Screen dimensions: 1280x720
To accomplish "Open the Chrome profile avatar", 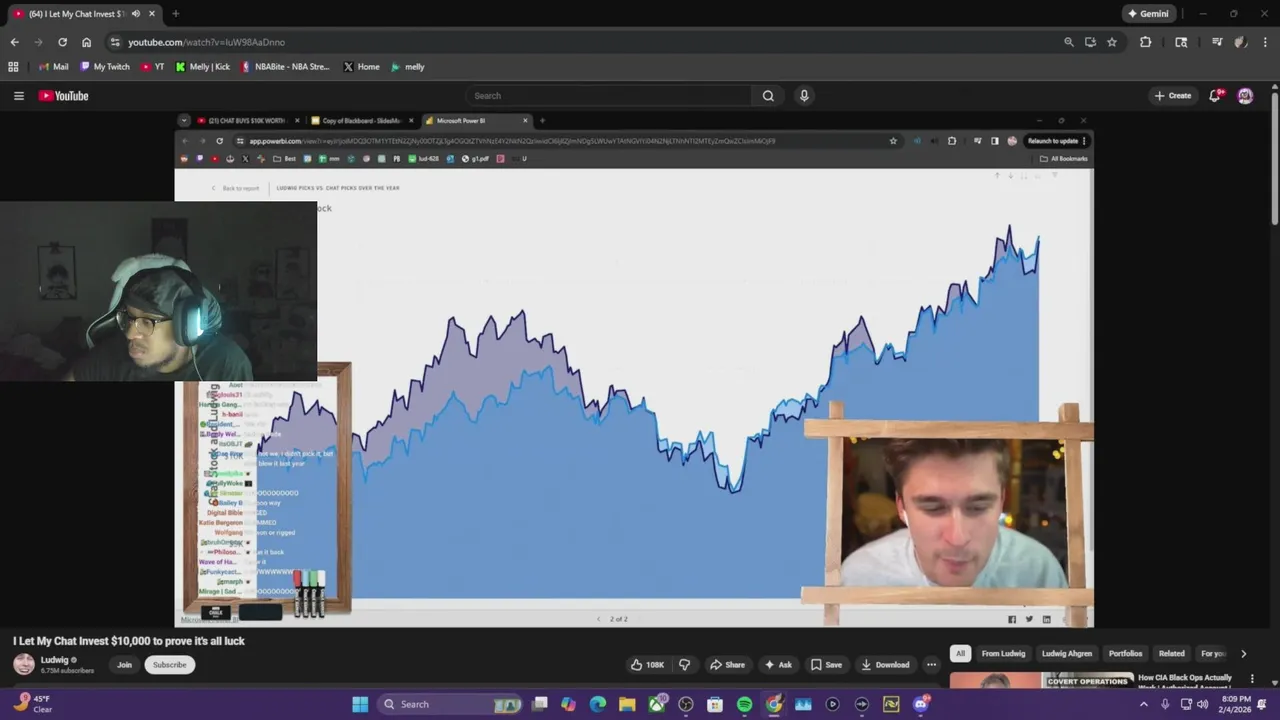I will click(x=1241, y=42).
